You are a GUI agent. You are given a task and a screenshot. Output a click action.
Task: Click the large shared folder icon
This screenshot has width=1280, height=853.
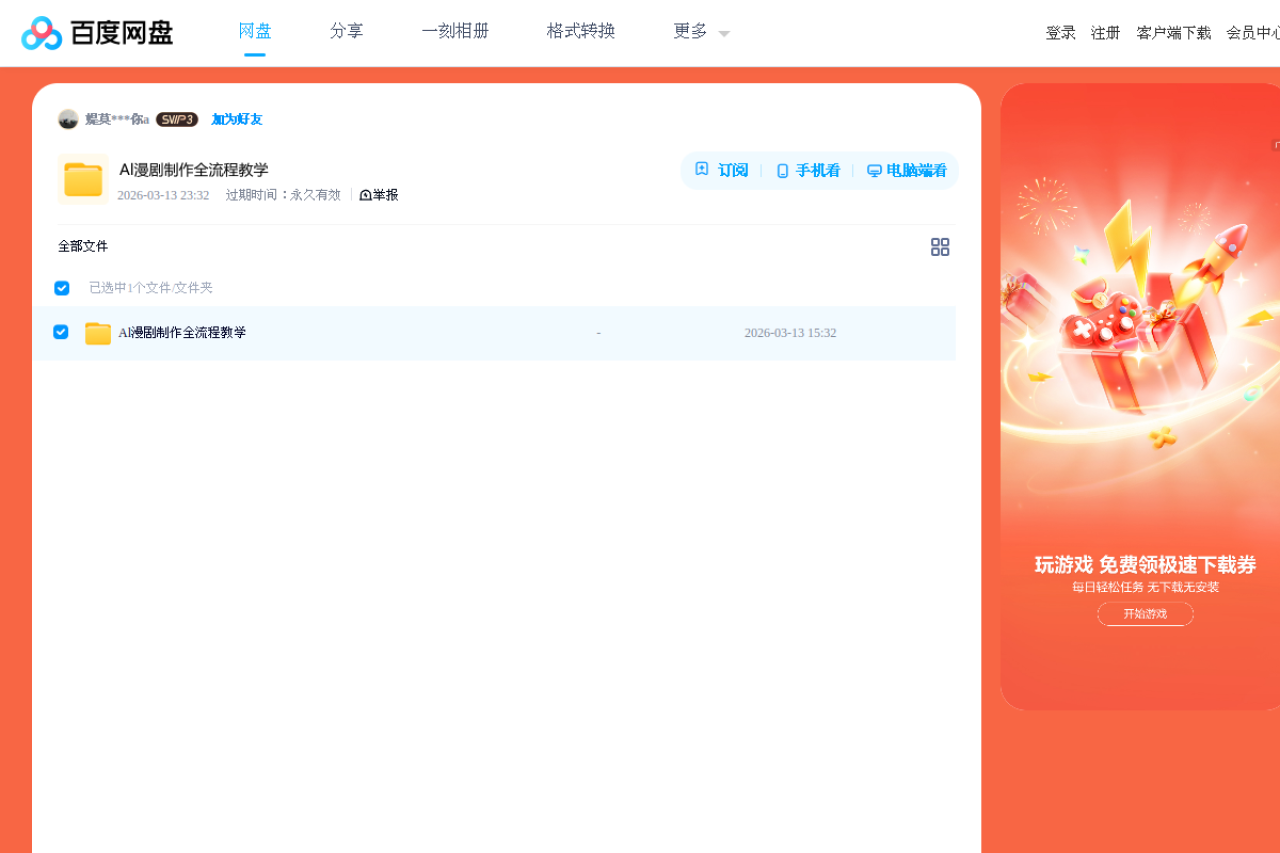83,179
